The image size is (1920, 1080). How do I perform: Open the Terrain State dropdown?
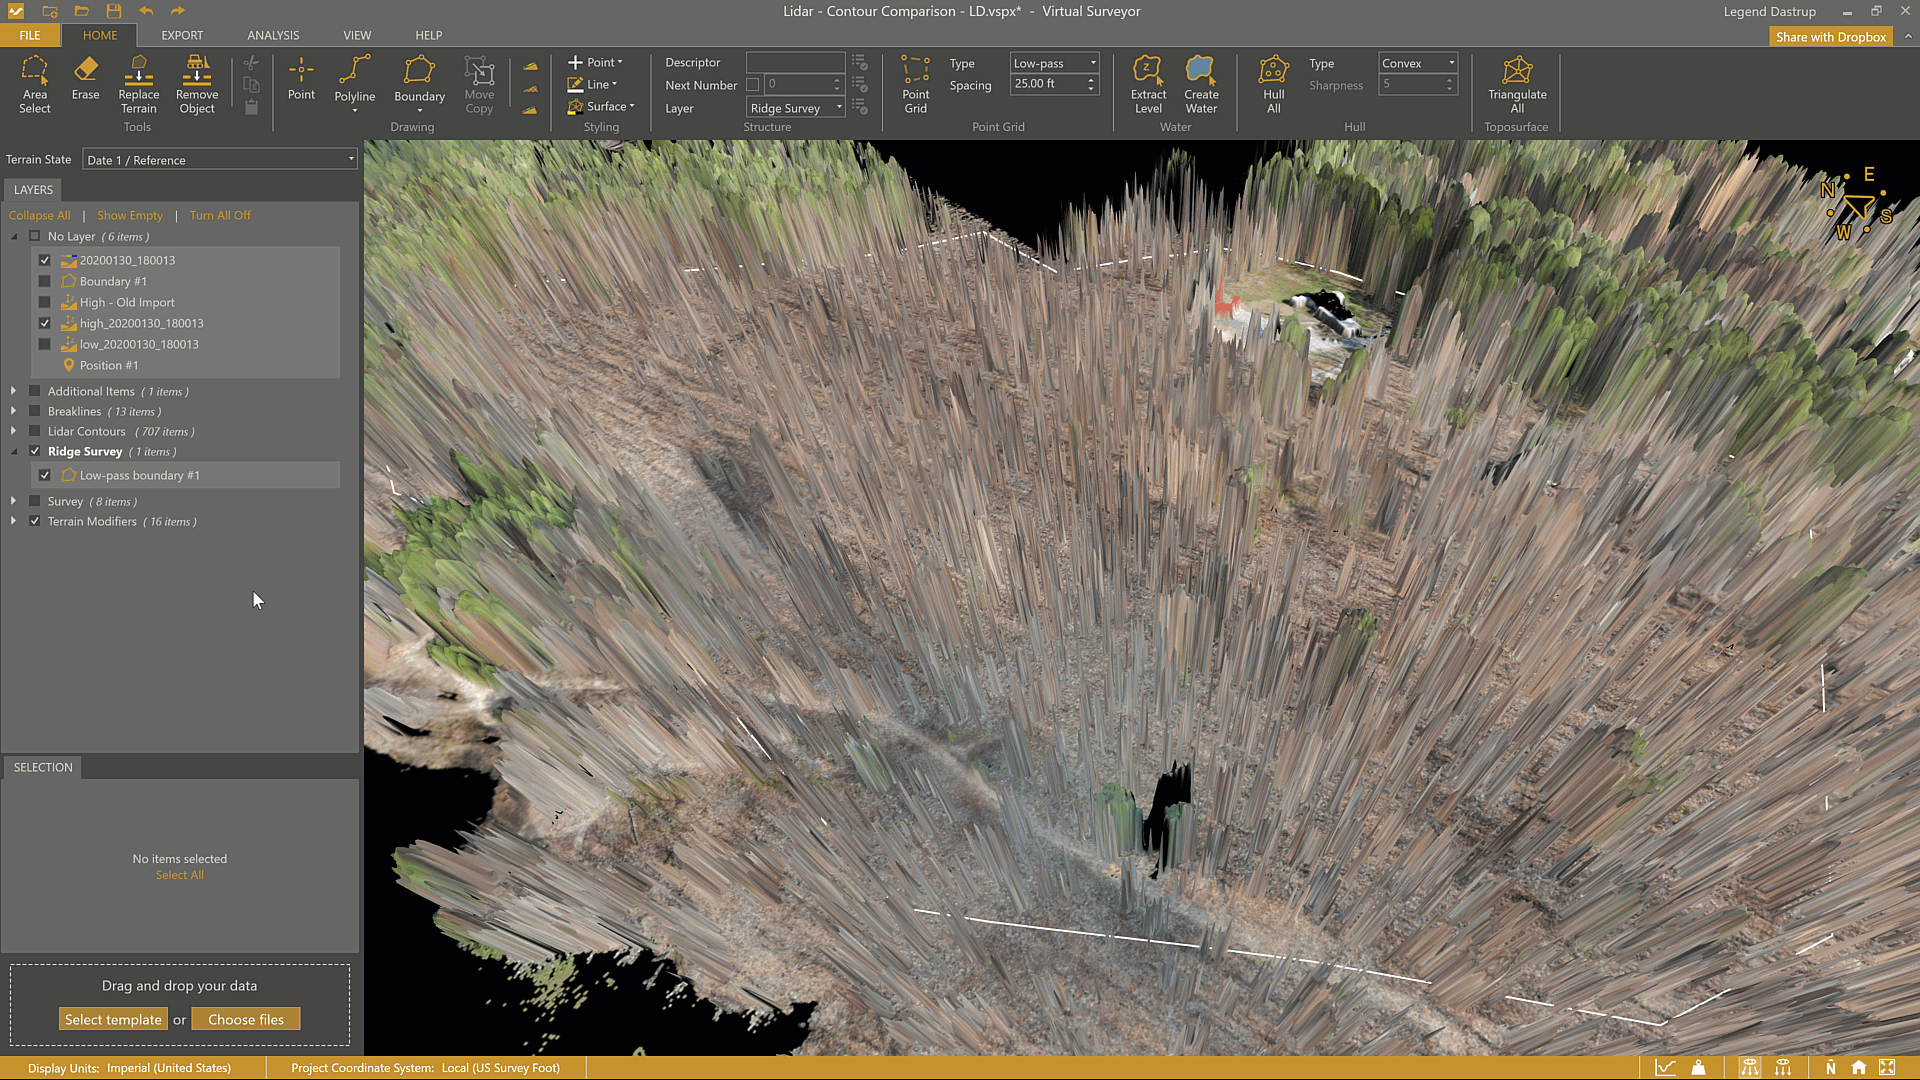point(219,160)
